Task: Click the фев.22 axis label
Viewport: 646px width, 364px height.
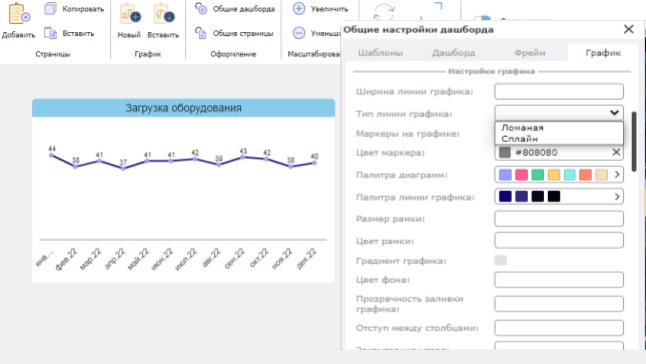Action: click(66, 259)
